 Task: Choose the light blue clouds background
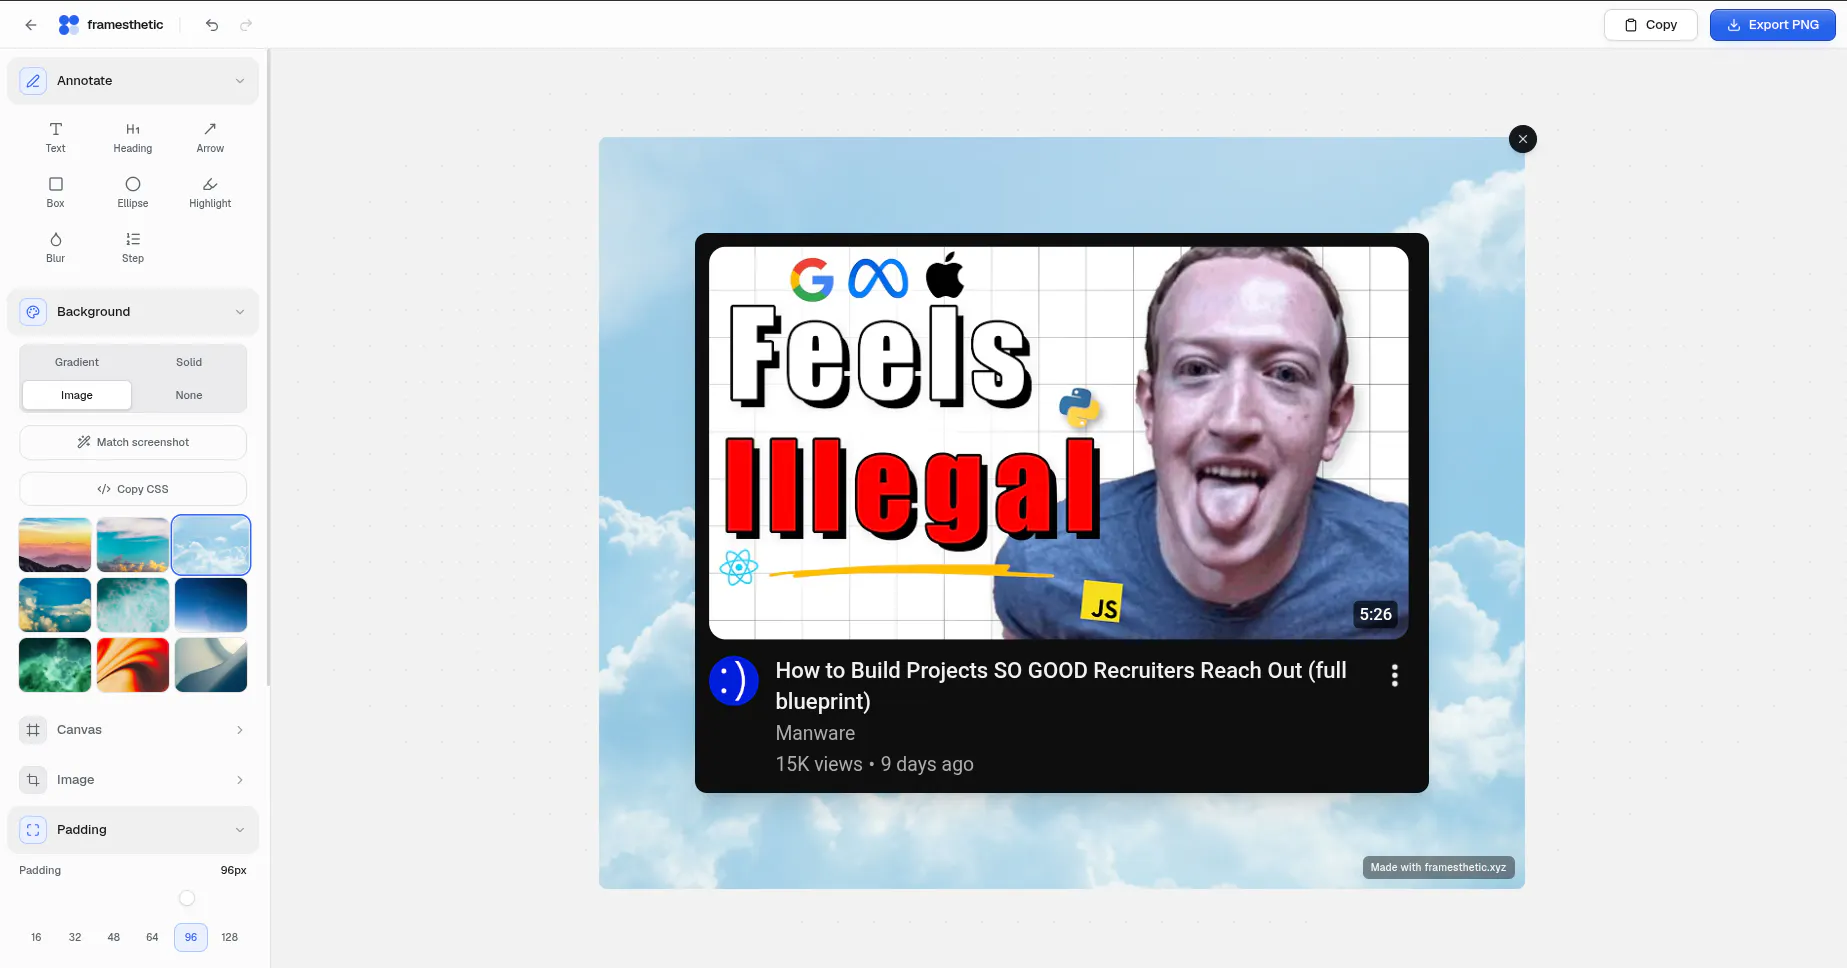[211, 545]
